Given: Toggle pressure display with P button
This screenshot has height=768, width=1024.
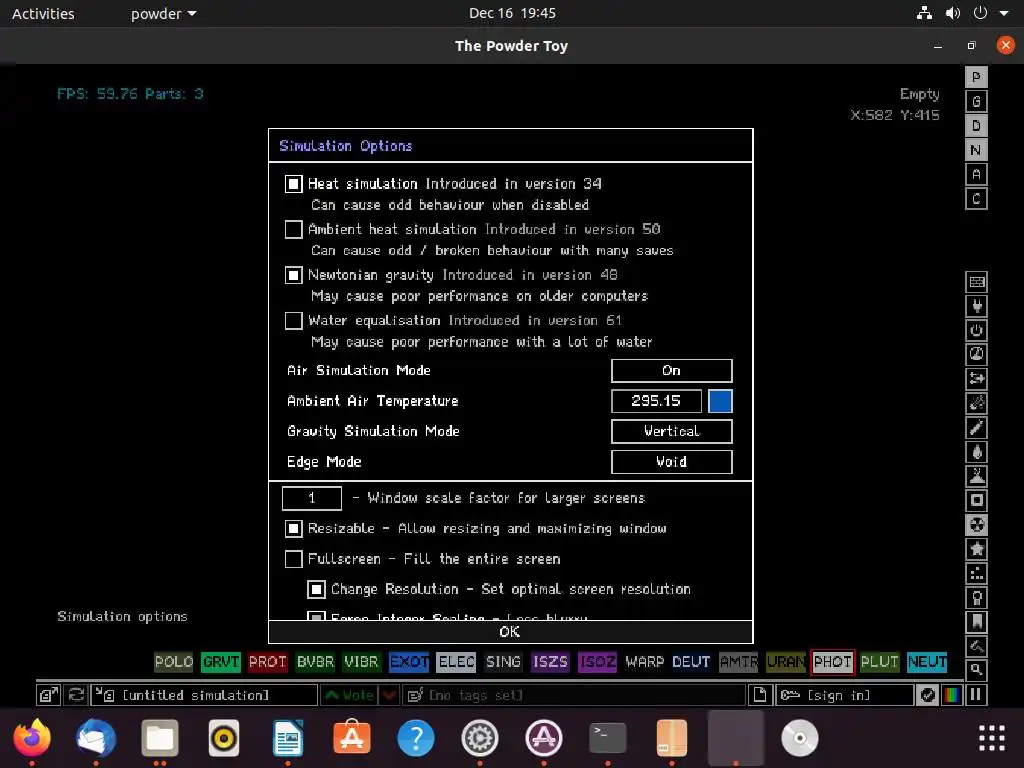Looking at the screenshot, I should [x=976, y=77].
